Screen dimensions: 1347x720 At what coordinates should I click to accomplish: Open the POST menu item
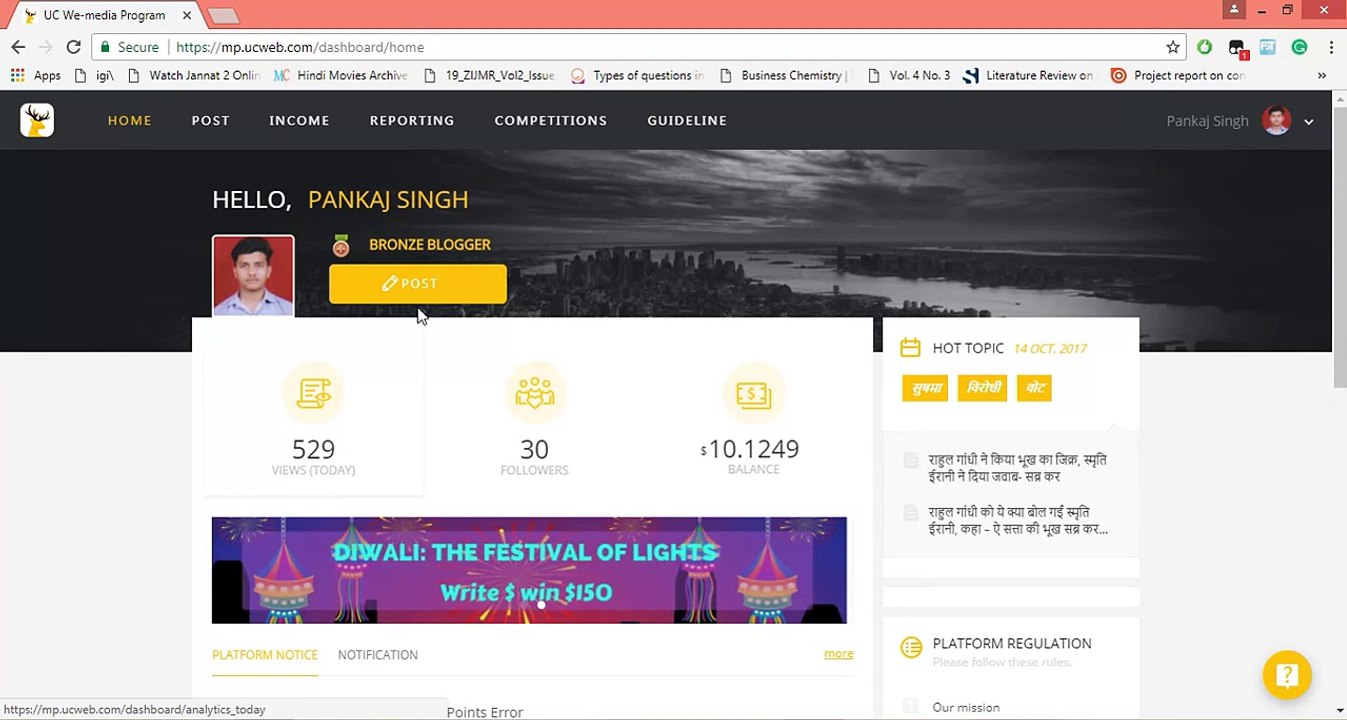211,121
